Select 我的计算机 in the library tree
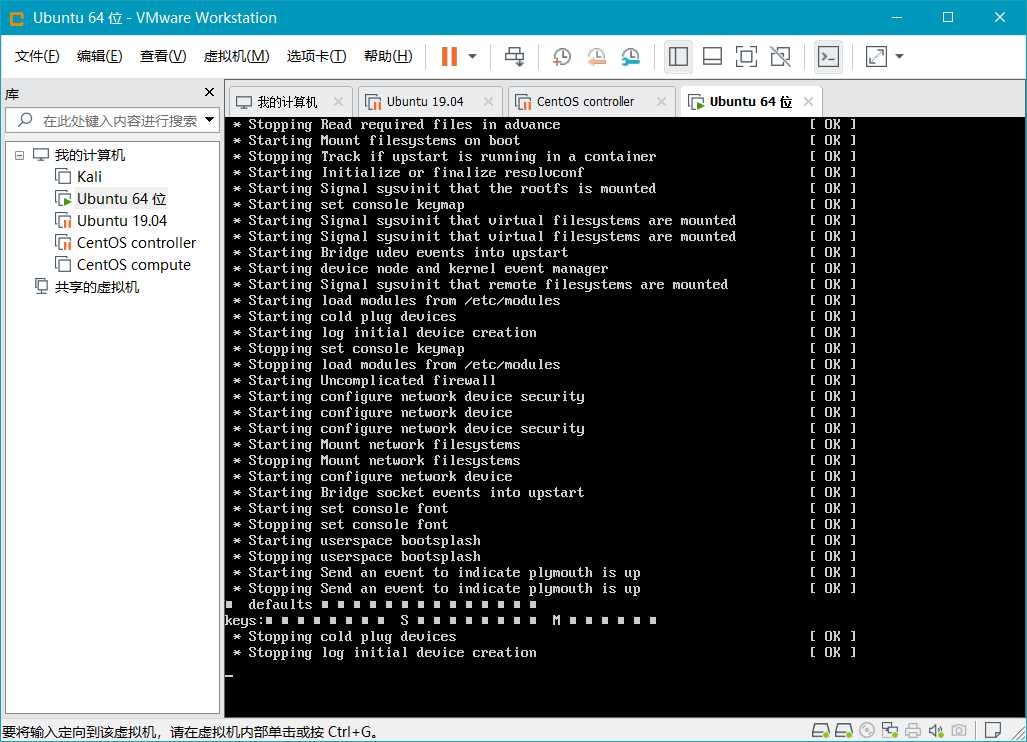Image resolution: width=1027 pixels, height=742 pixels. 89,155
